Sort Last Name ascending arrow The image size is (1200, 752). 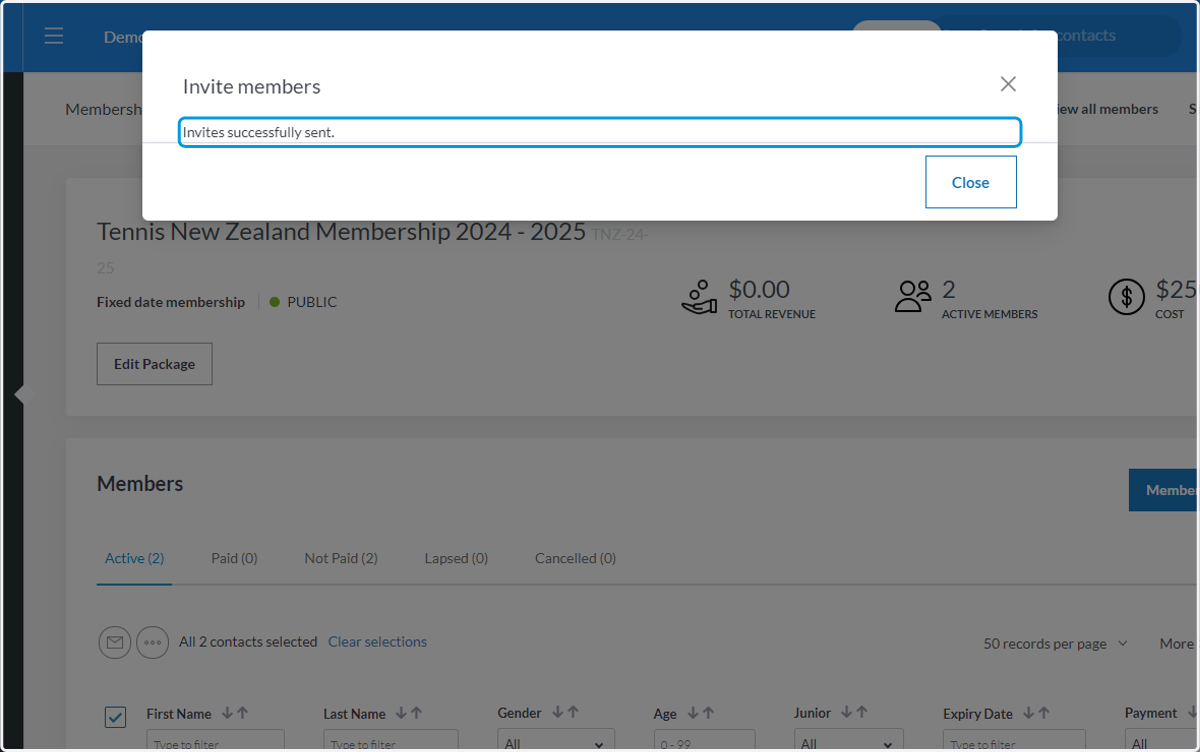(x=417, y=713)
